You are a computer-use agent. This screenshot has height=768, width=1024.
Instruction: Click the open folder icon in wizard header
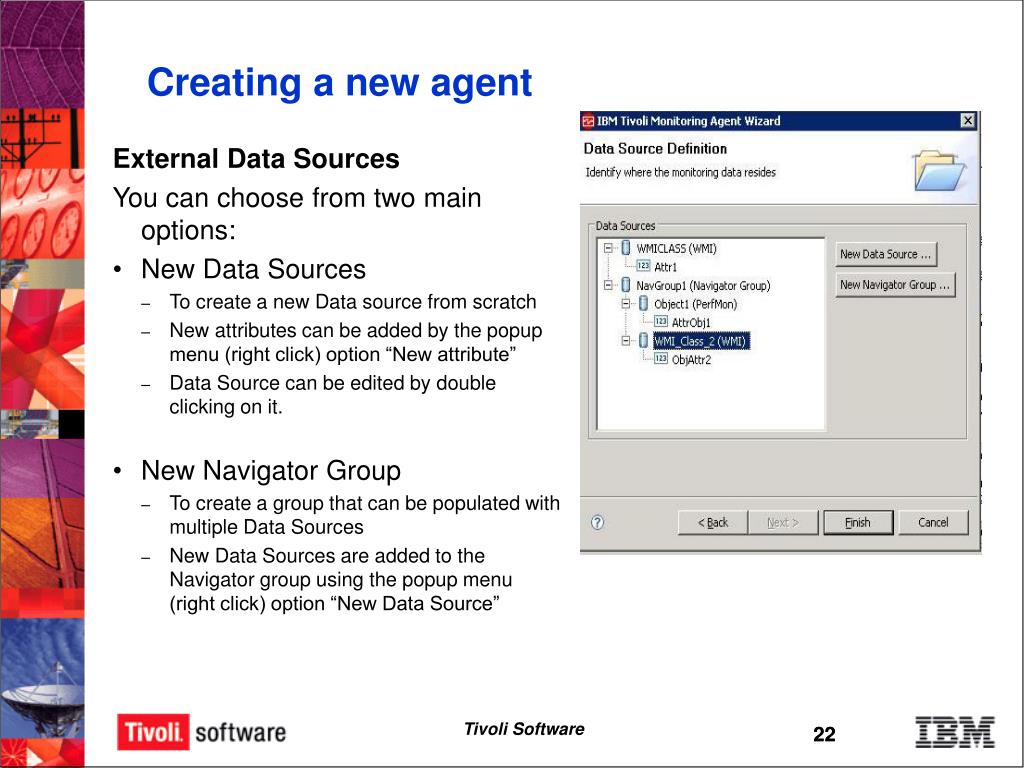point(939,171)
